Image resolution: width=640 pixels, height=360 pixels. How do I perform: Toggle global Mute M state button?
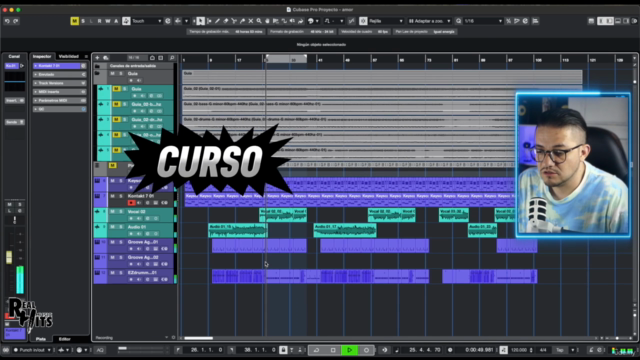click(x=74, y=21)
